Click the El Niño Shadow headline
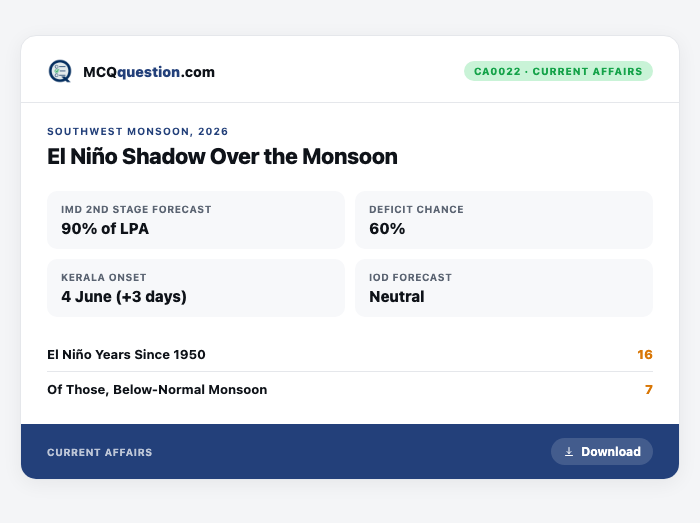 [222, 157]
